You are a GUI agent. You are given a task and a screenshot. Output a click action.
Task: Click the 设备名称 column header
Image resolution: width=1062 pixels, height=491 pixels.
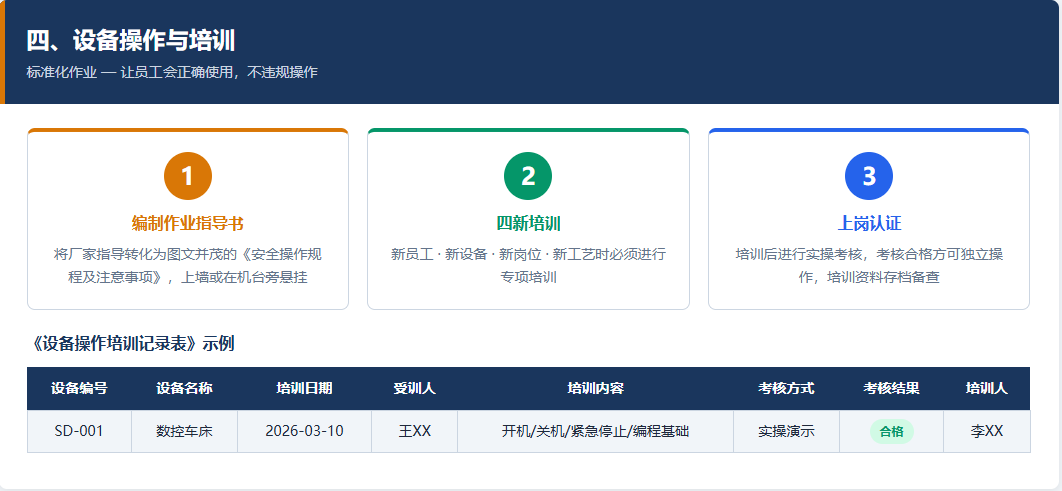click(184, 389)
